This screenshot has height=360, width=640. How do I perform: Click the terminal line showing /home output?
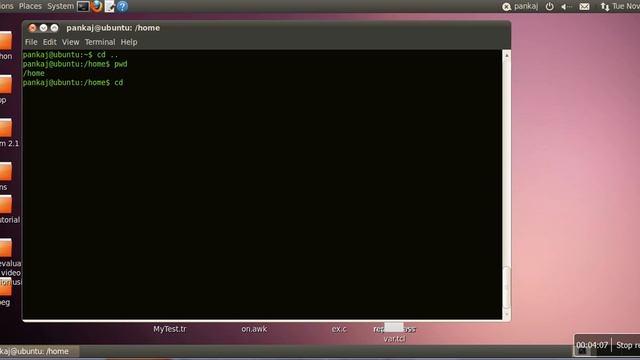coord(34,73)
